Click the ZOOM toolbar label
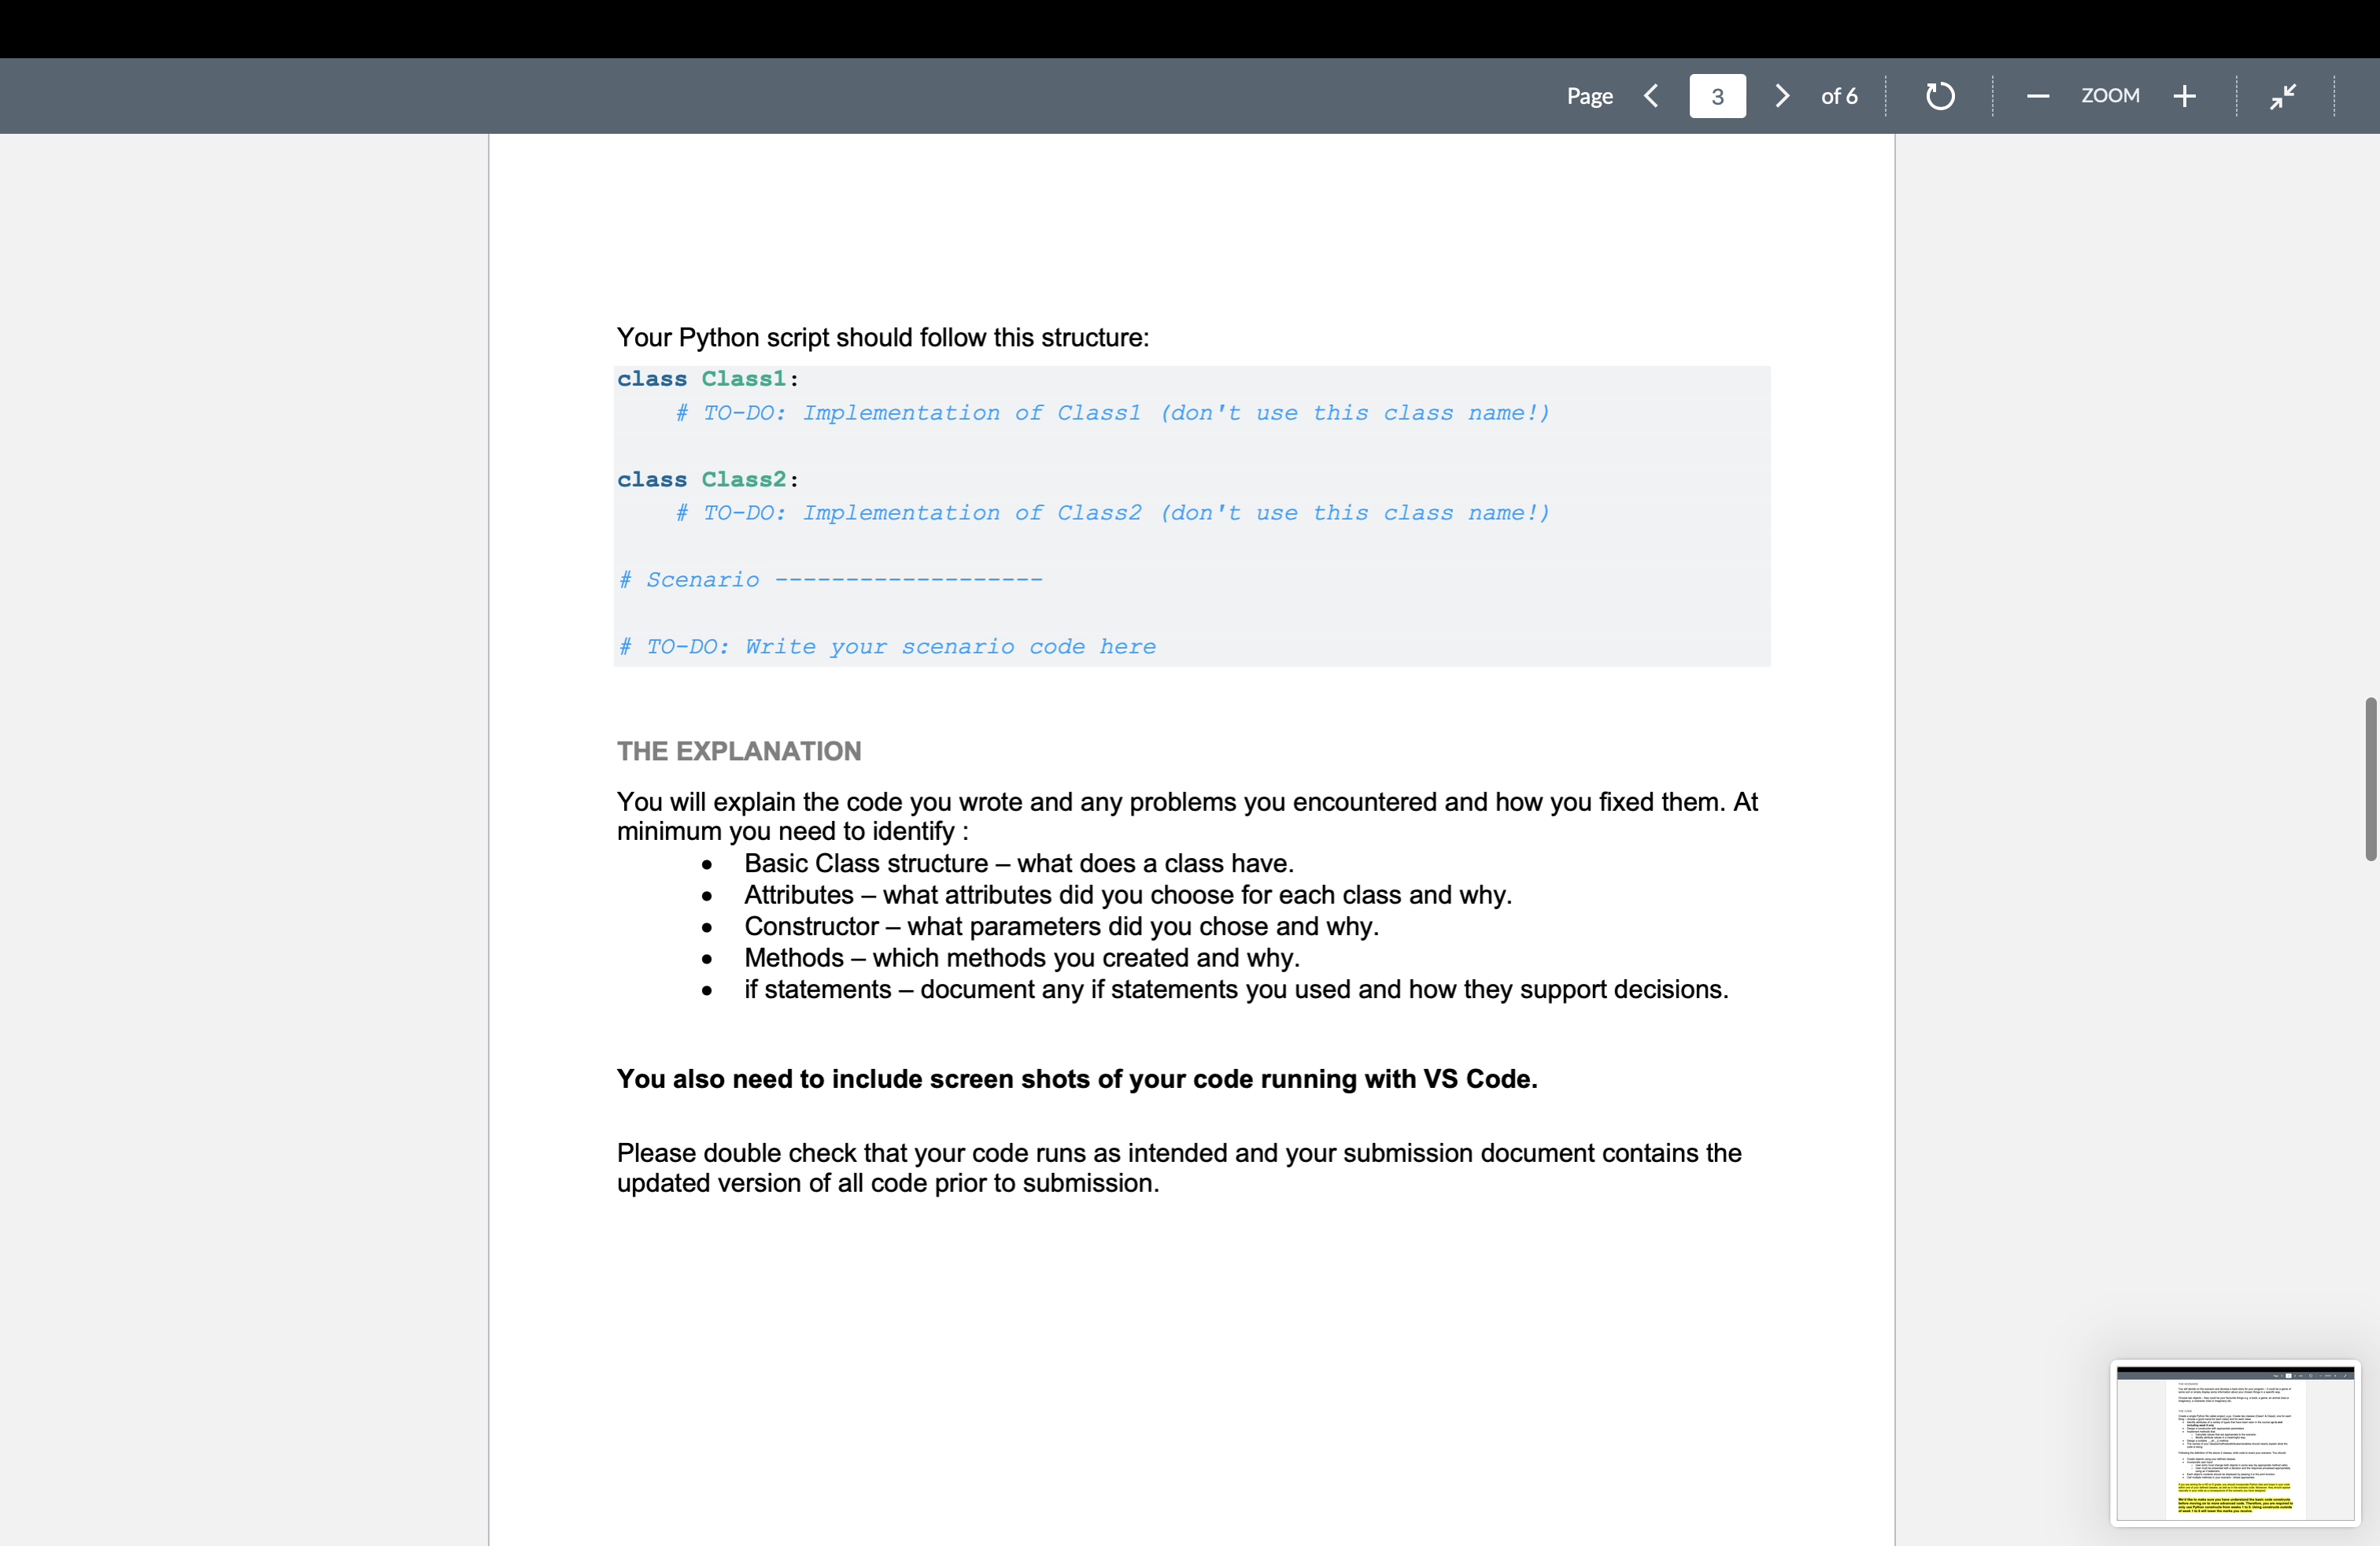Viewport: 2380px width, 1546px height. [2110, 96]
